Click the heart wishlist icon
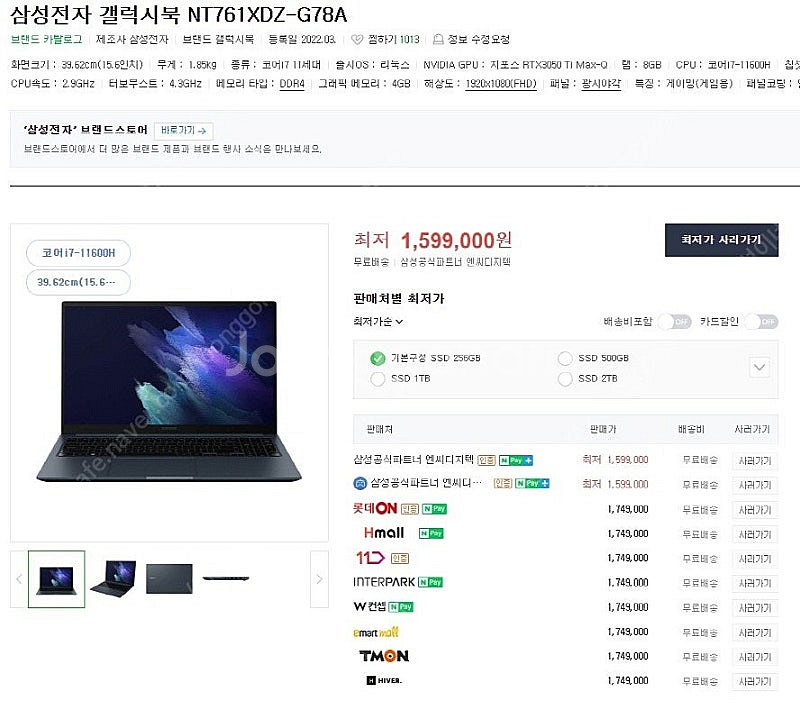This screenshot has width=800, height=719. 357,39
